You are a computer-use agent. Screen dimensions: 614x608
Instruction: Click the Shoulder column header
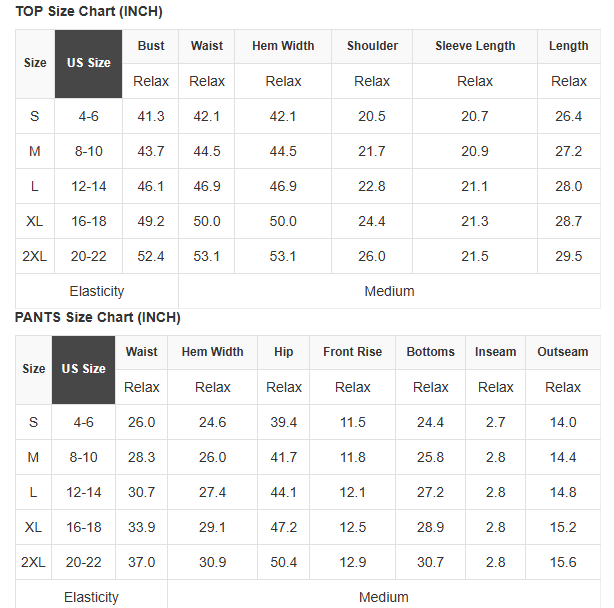point(372,46)
